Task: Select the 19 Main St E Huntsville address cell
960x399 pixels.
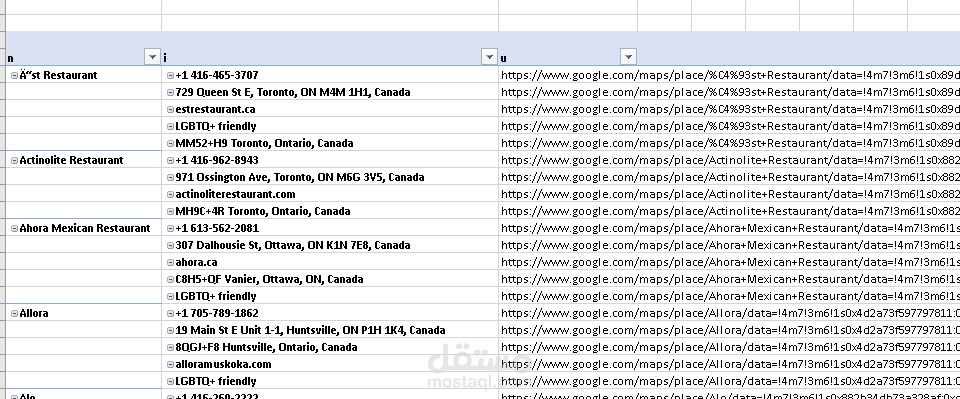Action: pyautogui.click(x=330, y=330)
